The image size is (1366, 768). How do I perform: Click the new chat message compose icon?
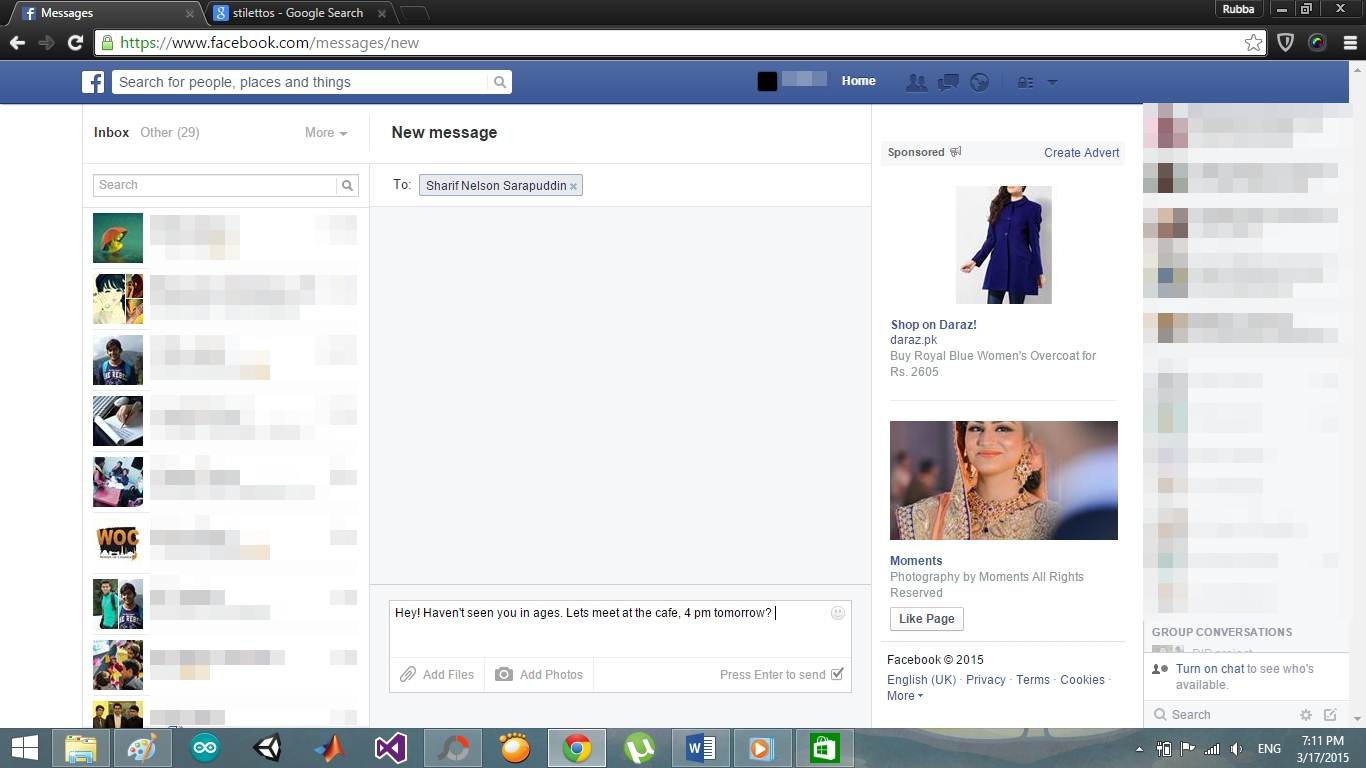(x=1330, y=715)
